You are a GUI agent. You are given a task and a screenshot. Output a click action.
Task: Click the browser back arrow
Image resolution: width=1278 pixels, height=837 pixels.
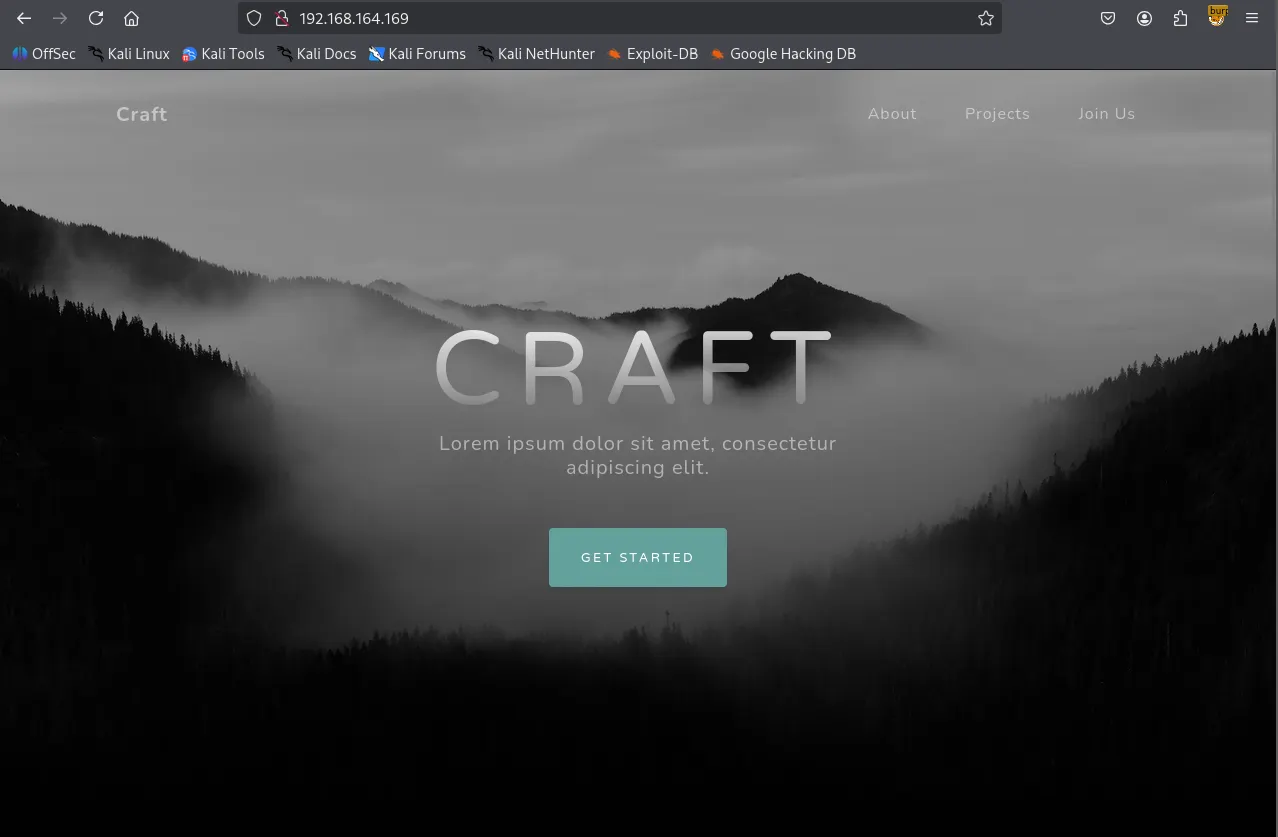(x=24, y=18)
